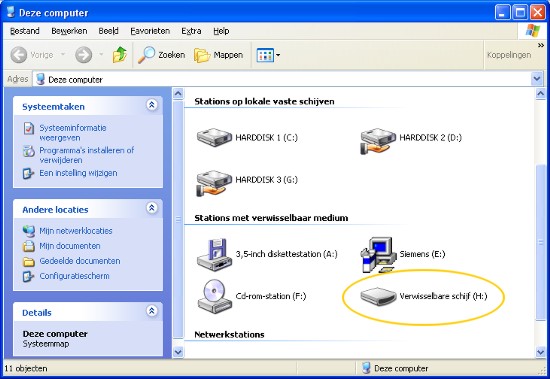
Task: Click the sidebar scrollbar down arrow
Action: pos(178,352)
